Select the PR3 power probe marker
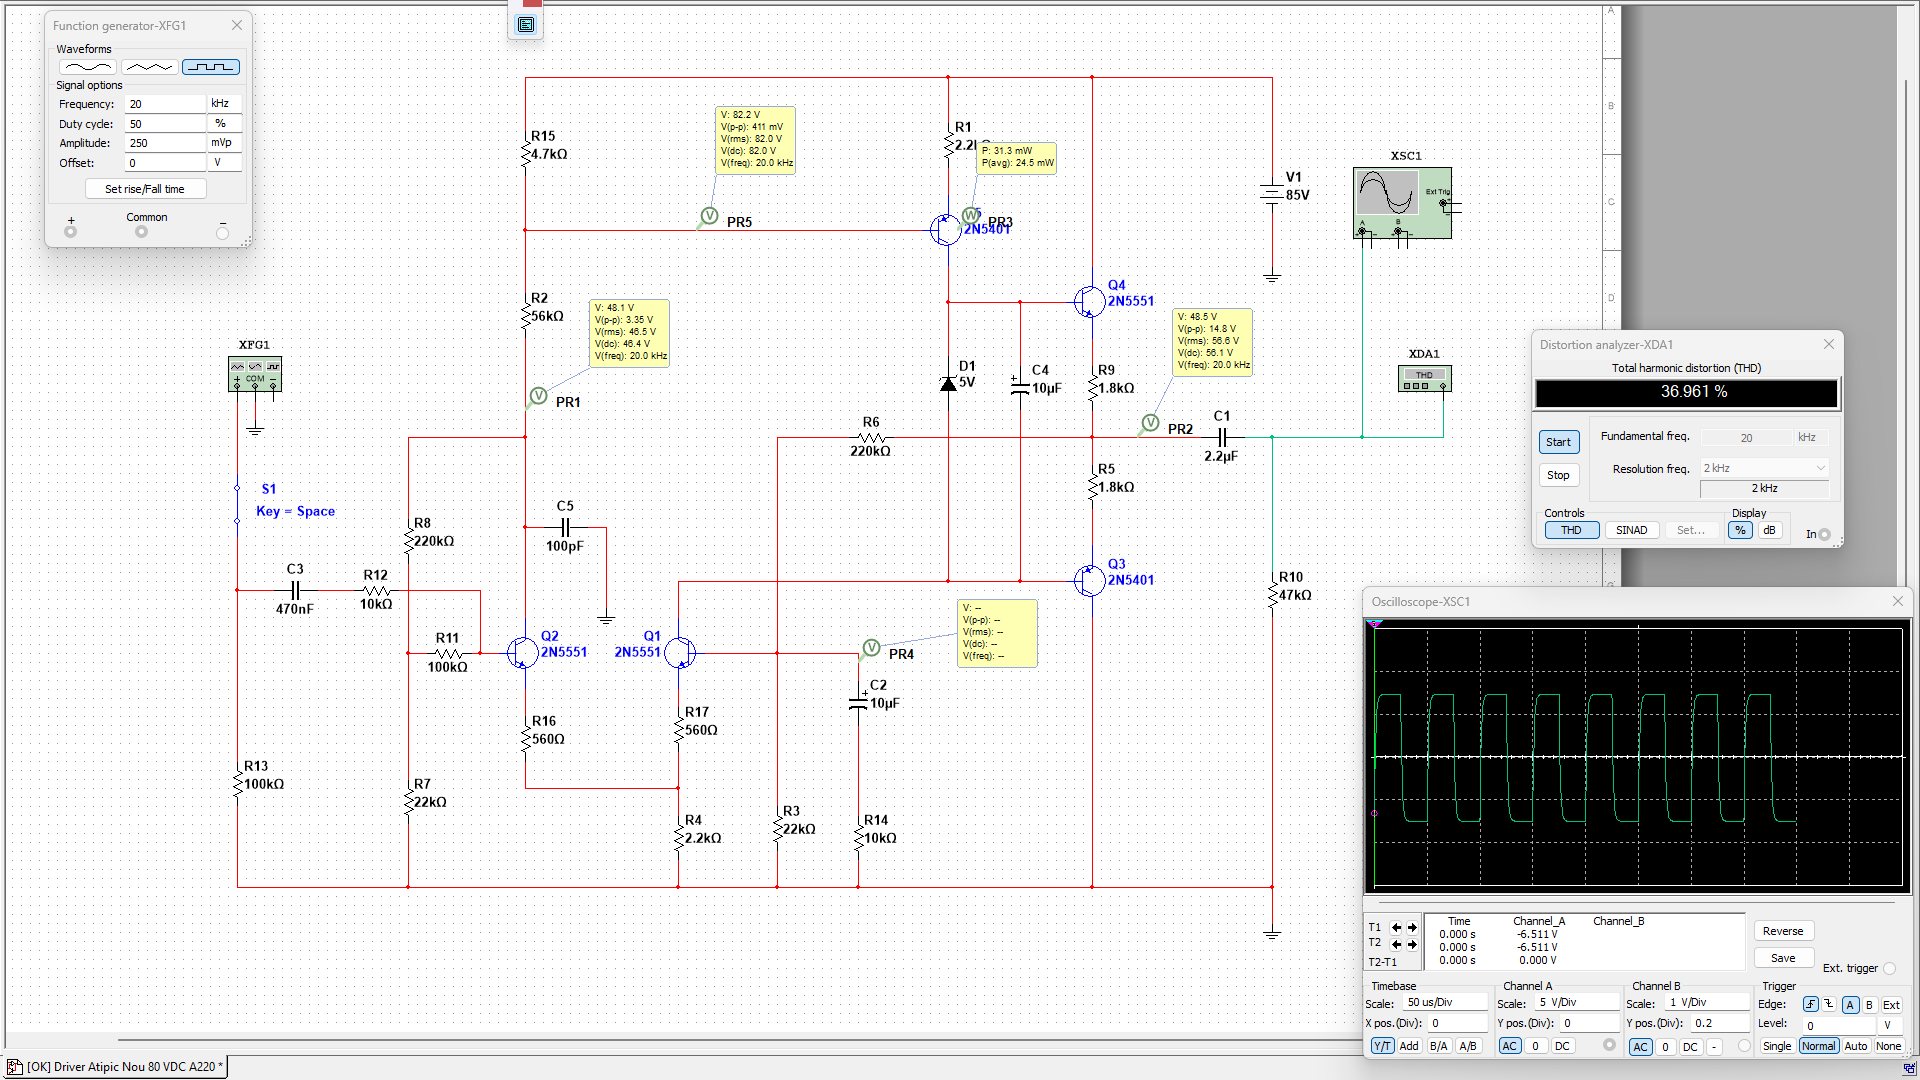The width and height of the screenshot is (1920, 1080). coord(970,215)
